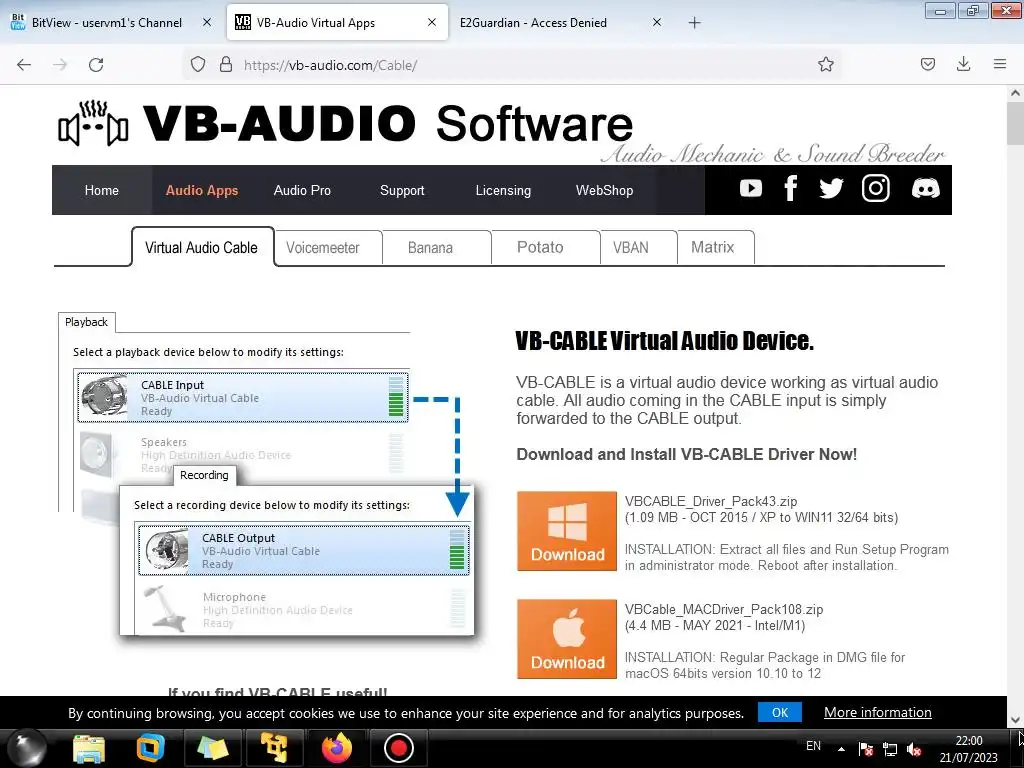
Task: Click VBCable_MACDriver_Pack108.zip file name
Action: coord(724,609)
